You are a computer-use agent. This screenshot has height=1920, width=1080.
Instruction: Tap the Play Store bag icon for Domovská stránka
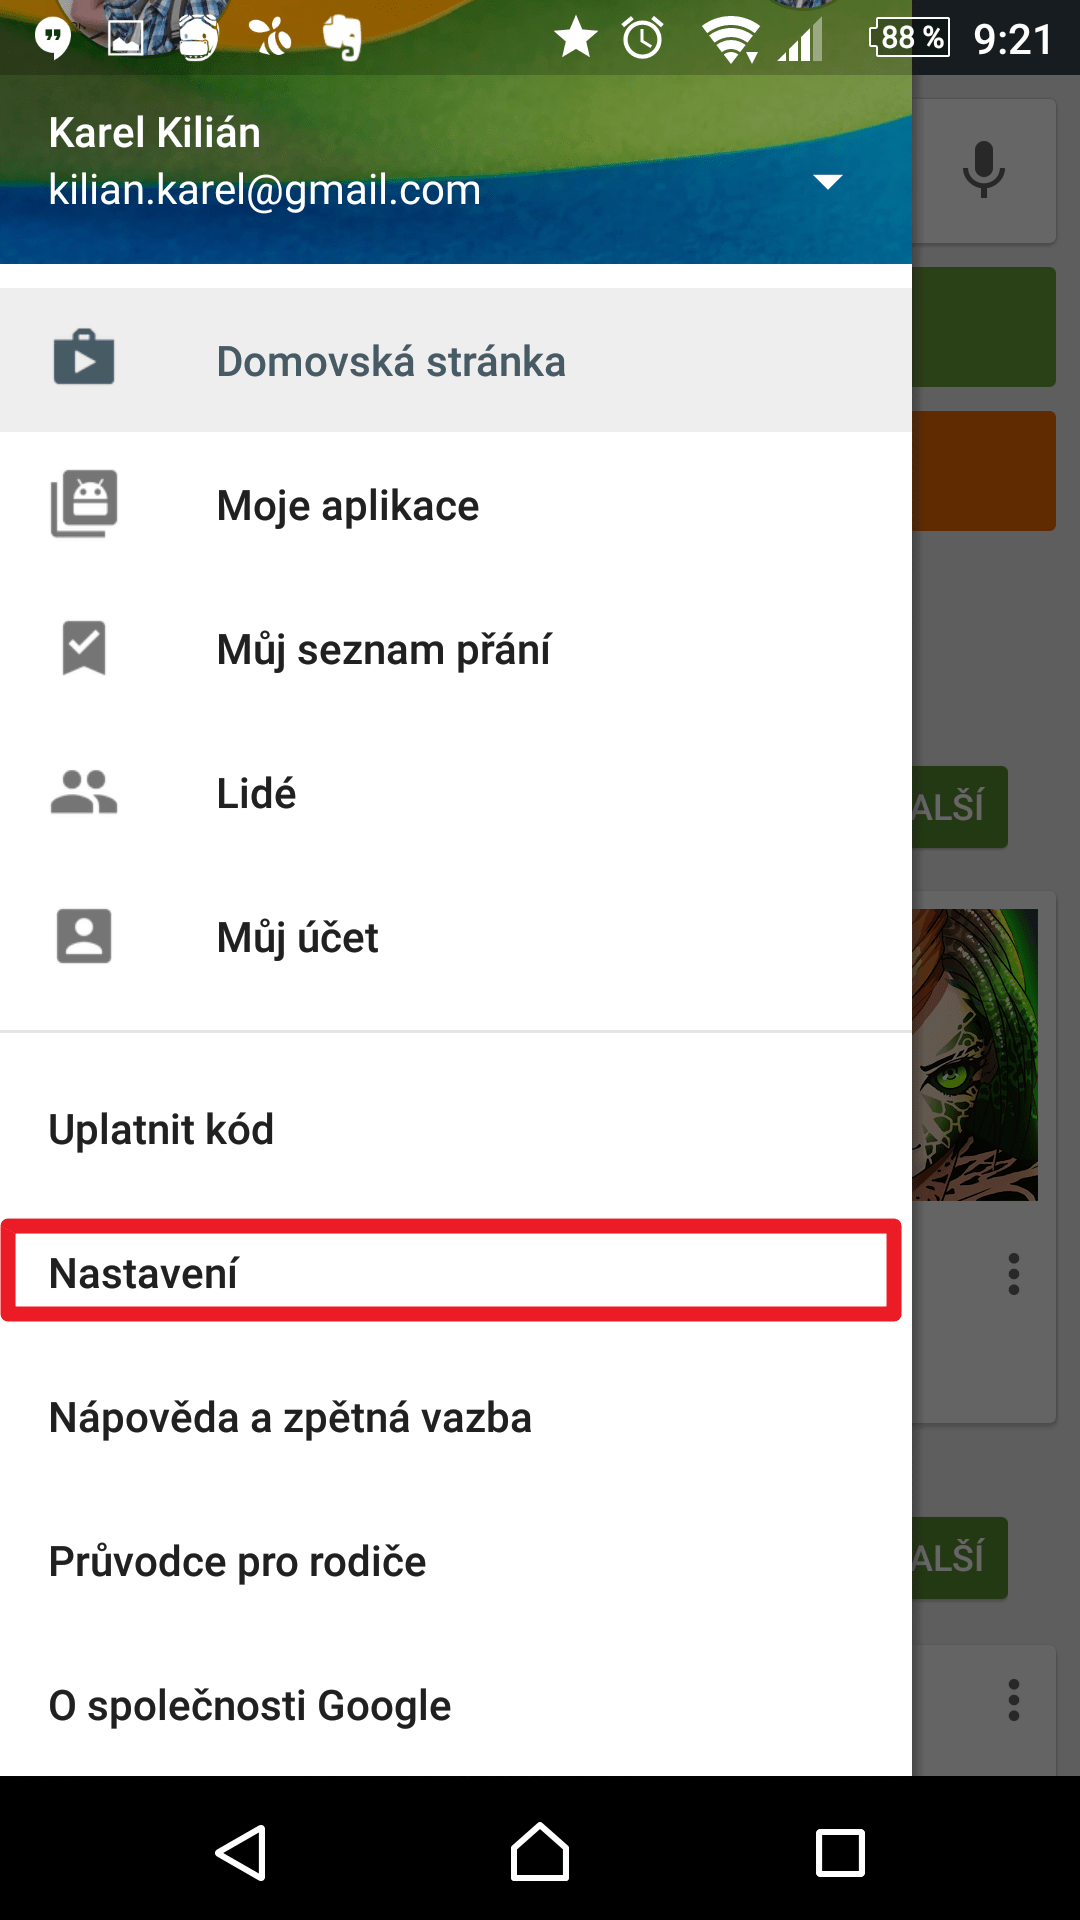(84, 358)
